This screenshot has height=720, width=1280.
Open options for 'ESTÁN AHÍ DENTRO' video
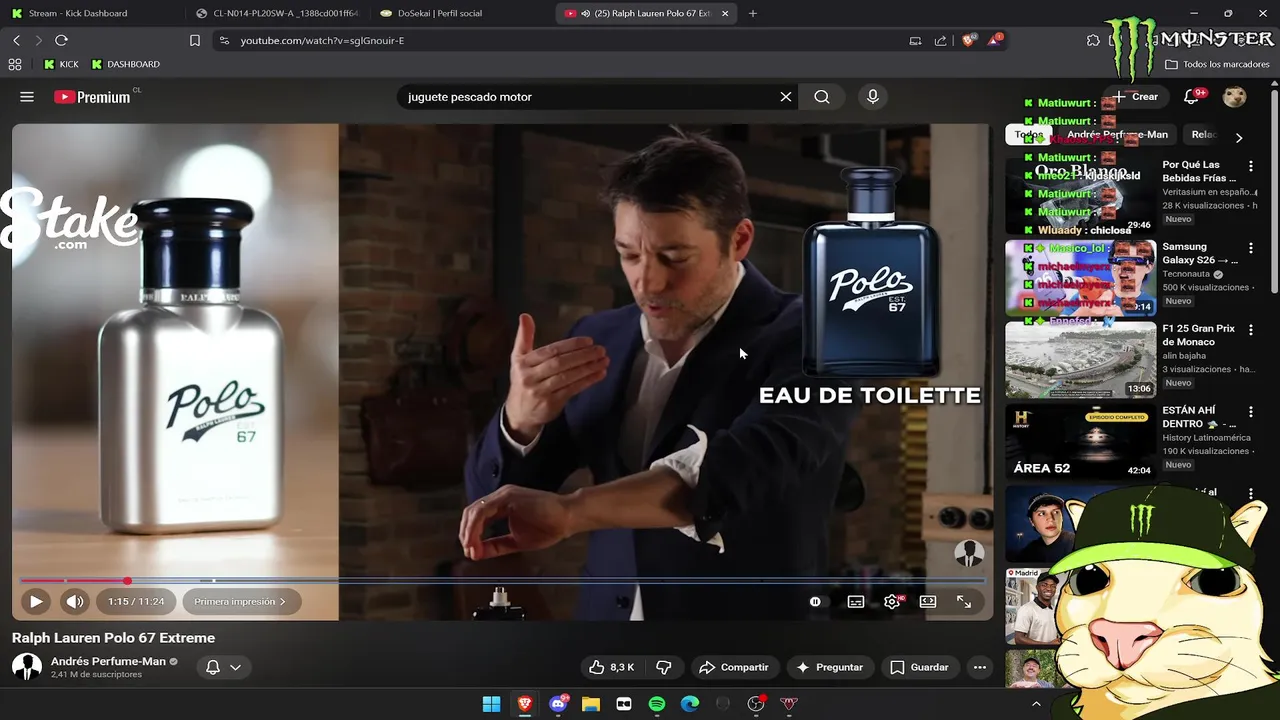click(x=1250, y=412)
